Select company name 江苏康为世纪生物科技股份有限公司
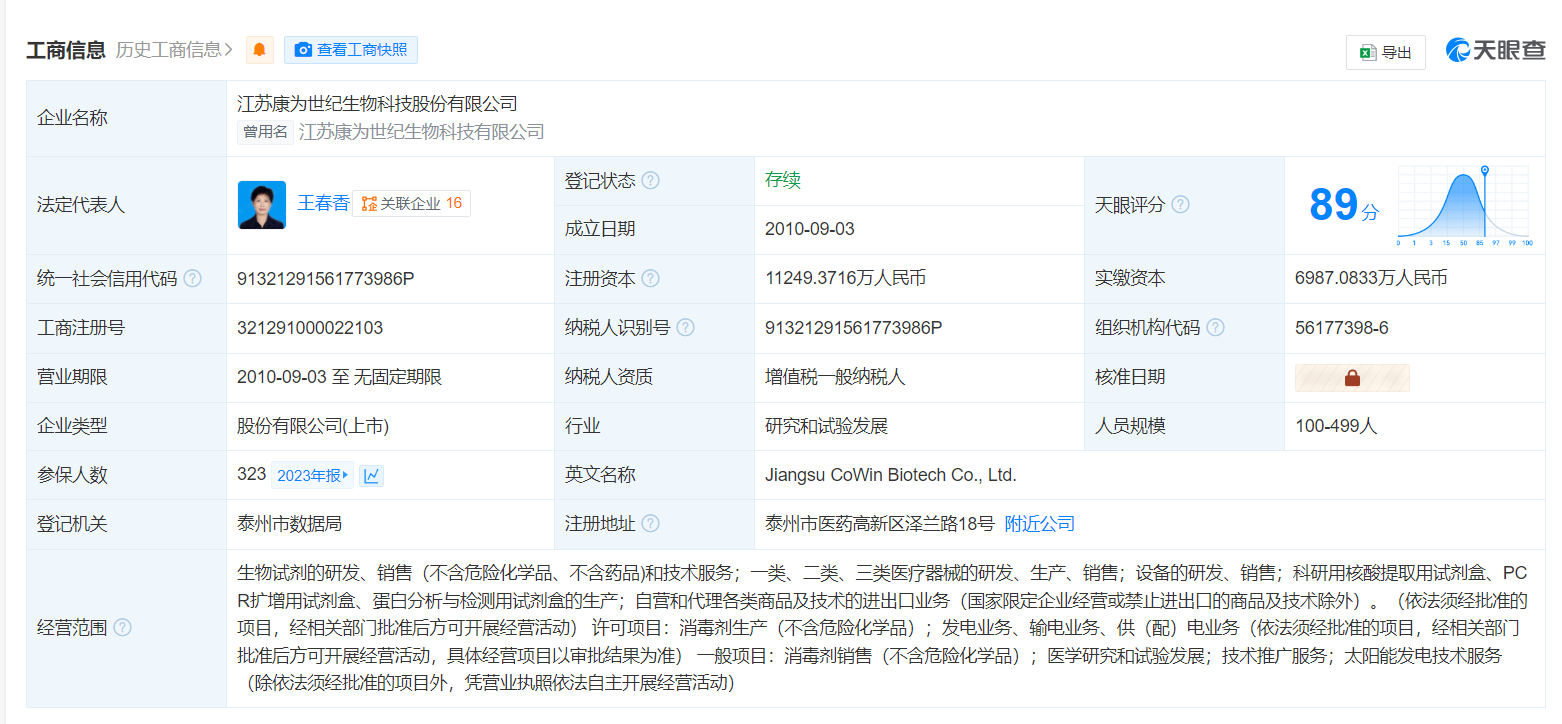Viewport: 1562px width, 724px height. [377, 104]
